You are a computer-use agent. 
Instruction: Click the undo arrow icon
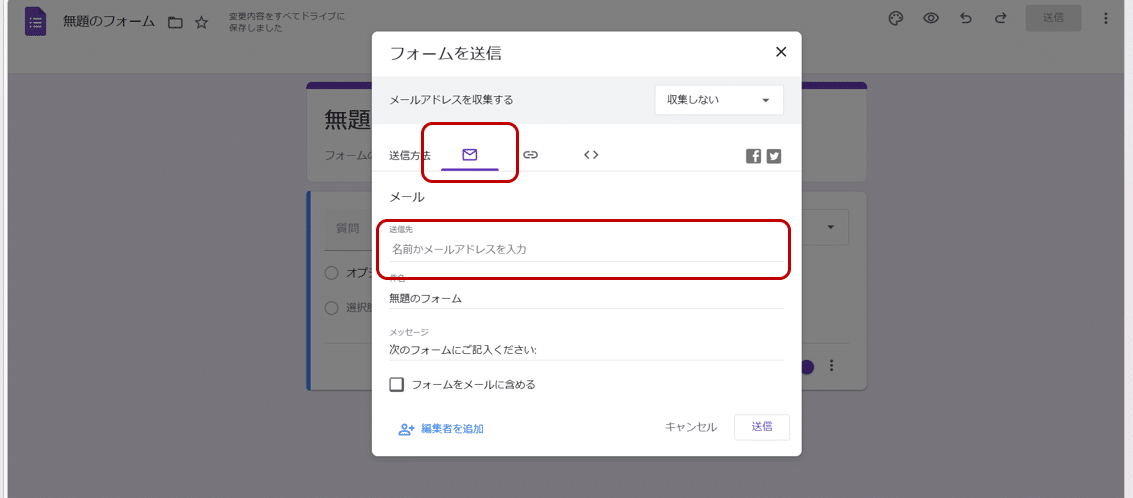tap(965, 18)
